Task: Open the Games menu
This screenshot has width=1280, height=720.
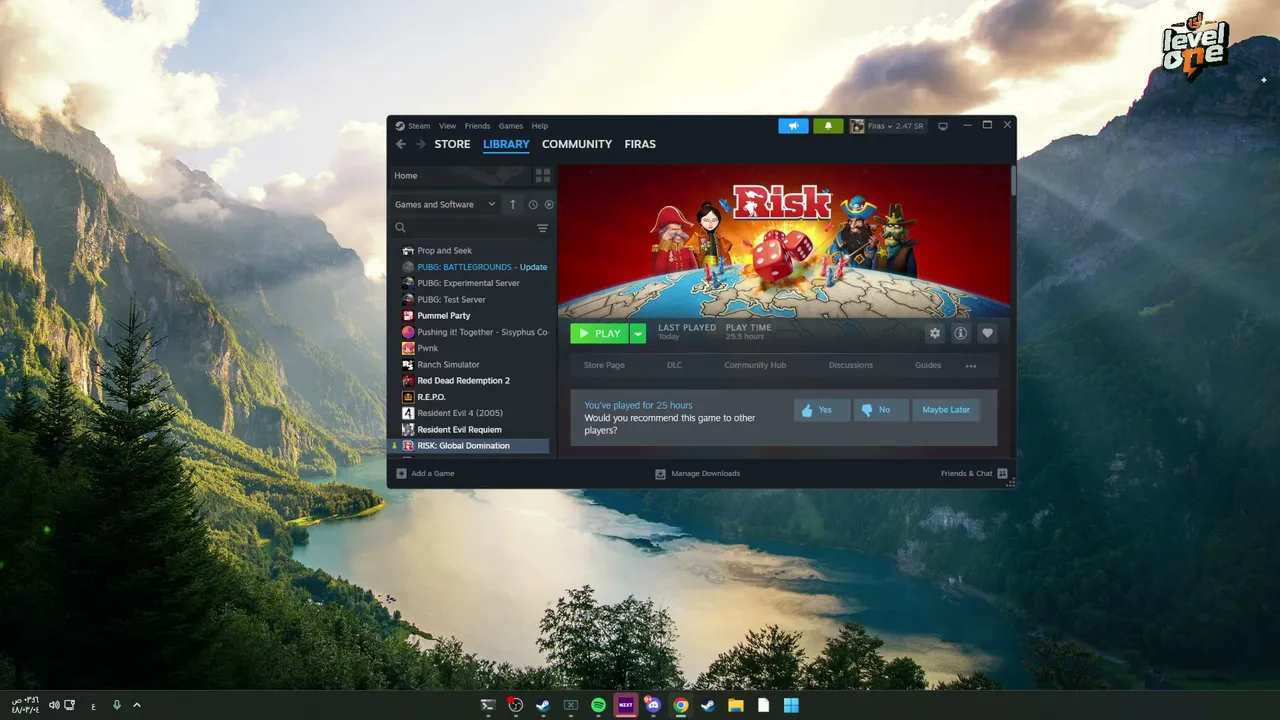Action: pos(511,126)
